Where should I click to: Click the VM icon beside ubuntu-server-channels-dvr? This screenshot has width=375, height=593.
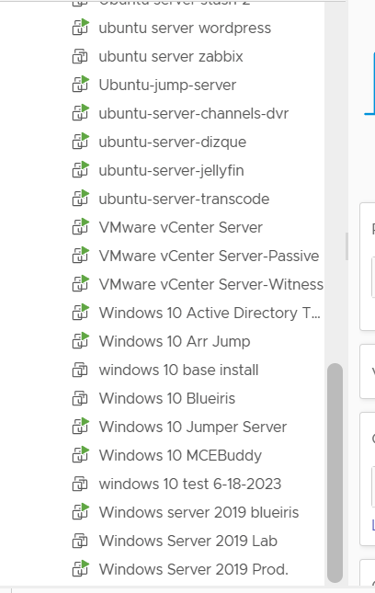click(x=80, y=113)
